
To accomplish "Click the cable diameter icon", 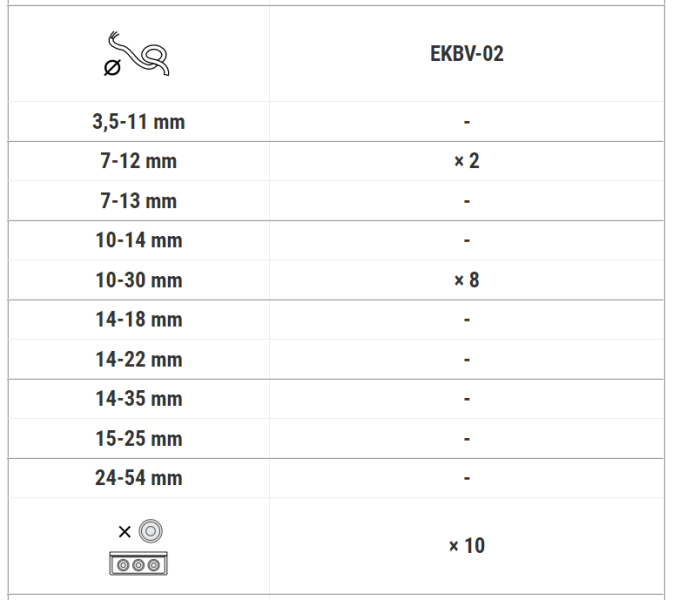I will [138, 55].
